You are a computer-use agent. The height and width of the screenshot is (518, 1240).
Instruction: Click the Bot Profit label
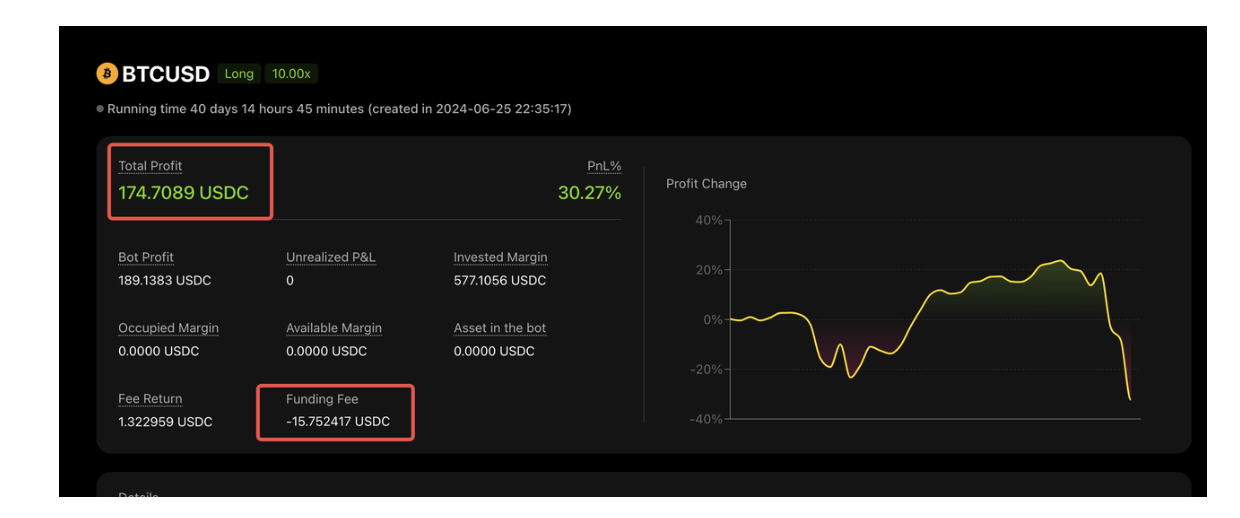click(x=146, y=257)
